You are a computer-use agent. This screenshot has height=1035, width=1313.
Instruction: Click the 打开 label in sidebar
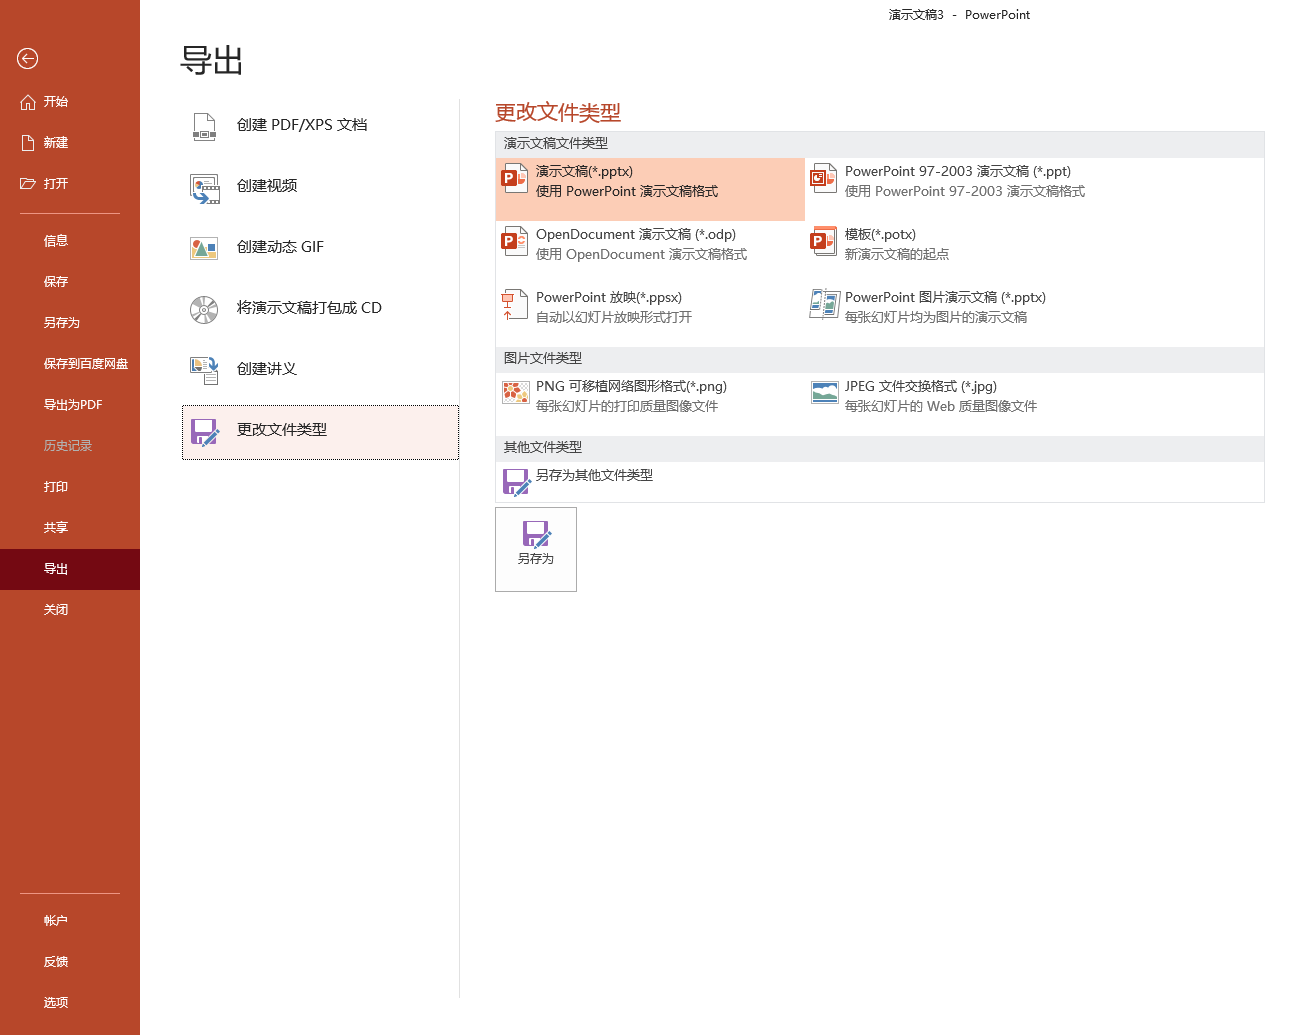point(56,184)
